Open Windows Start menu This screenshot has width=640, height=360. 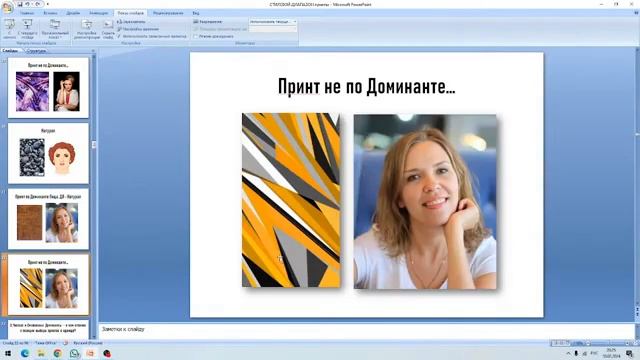pos(8,353)
